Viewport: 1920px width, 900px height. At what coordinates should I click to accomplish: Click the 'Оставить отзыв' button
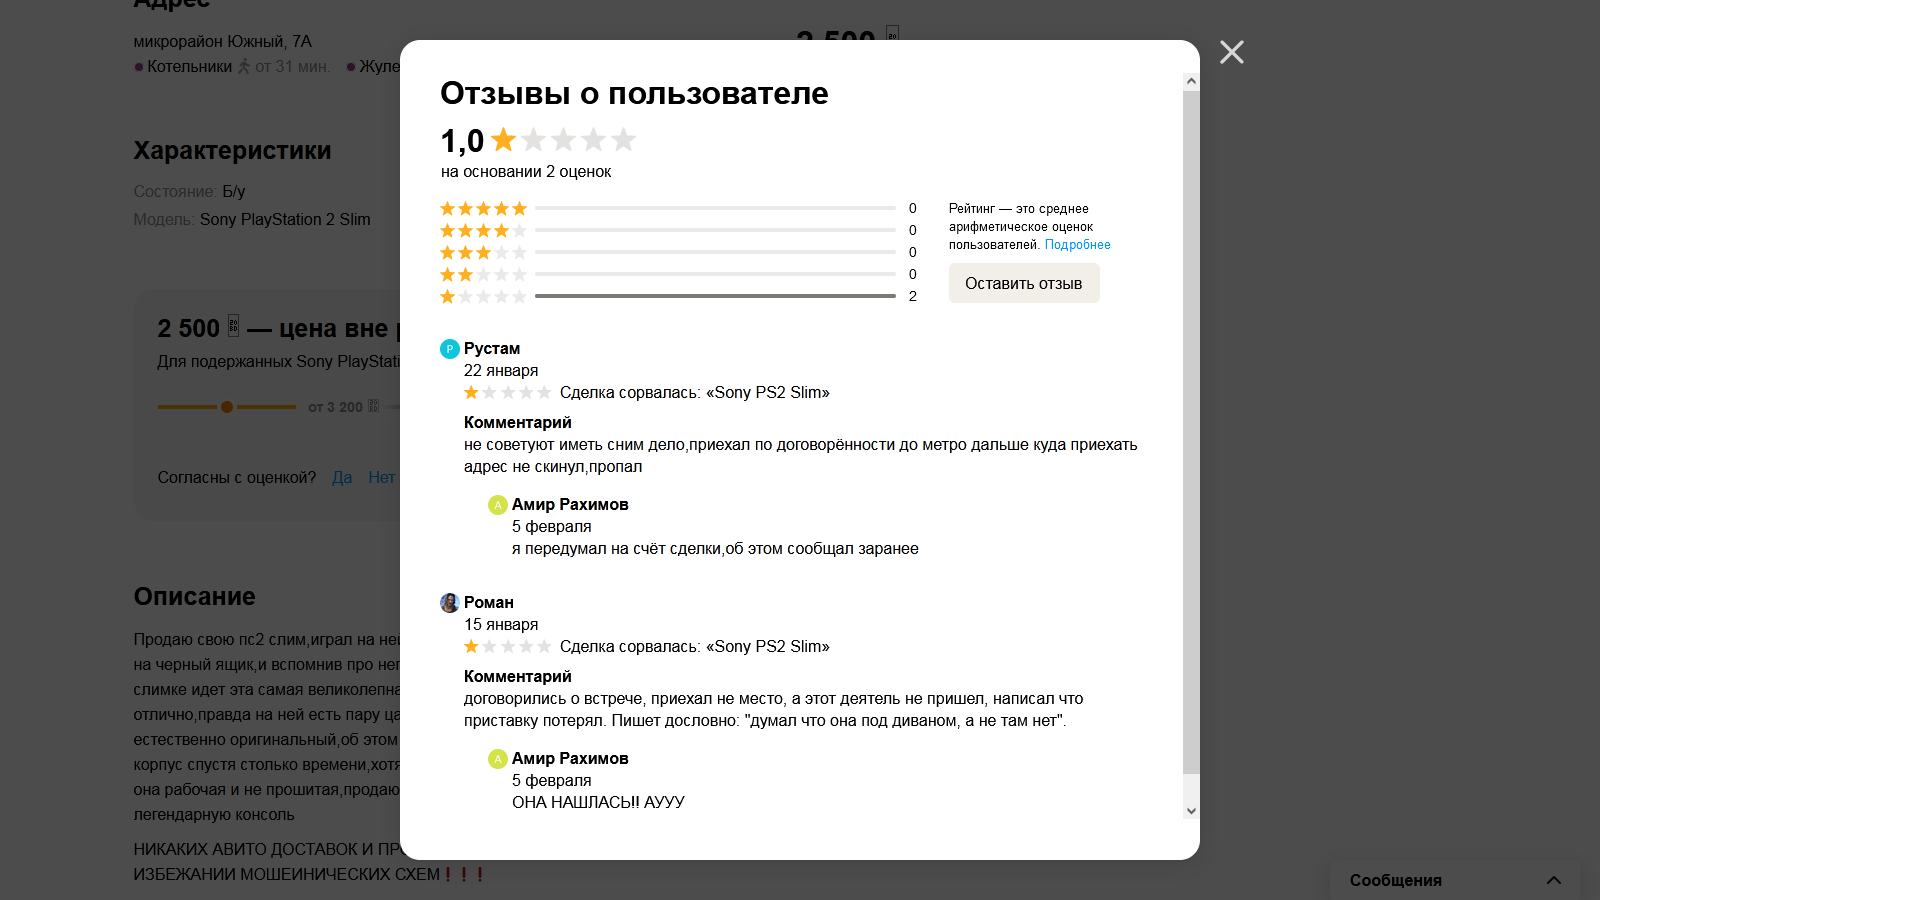coord(1024,283)
